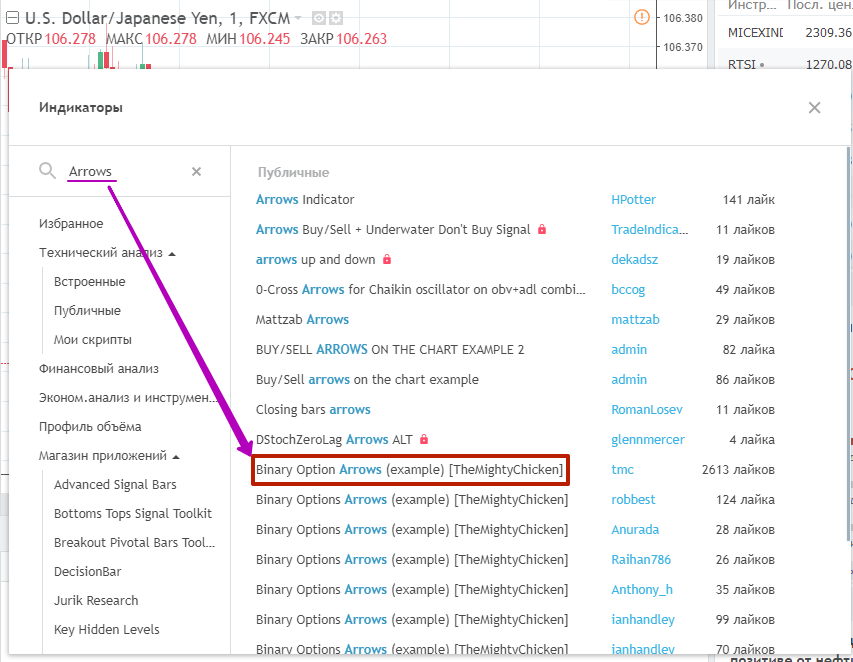The image size is (853, 662).
Task: Open symbol dropdown arrow after FXCM
Action: click(x=299, y=18)
